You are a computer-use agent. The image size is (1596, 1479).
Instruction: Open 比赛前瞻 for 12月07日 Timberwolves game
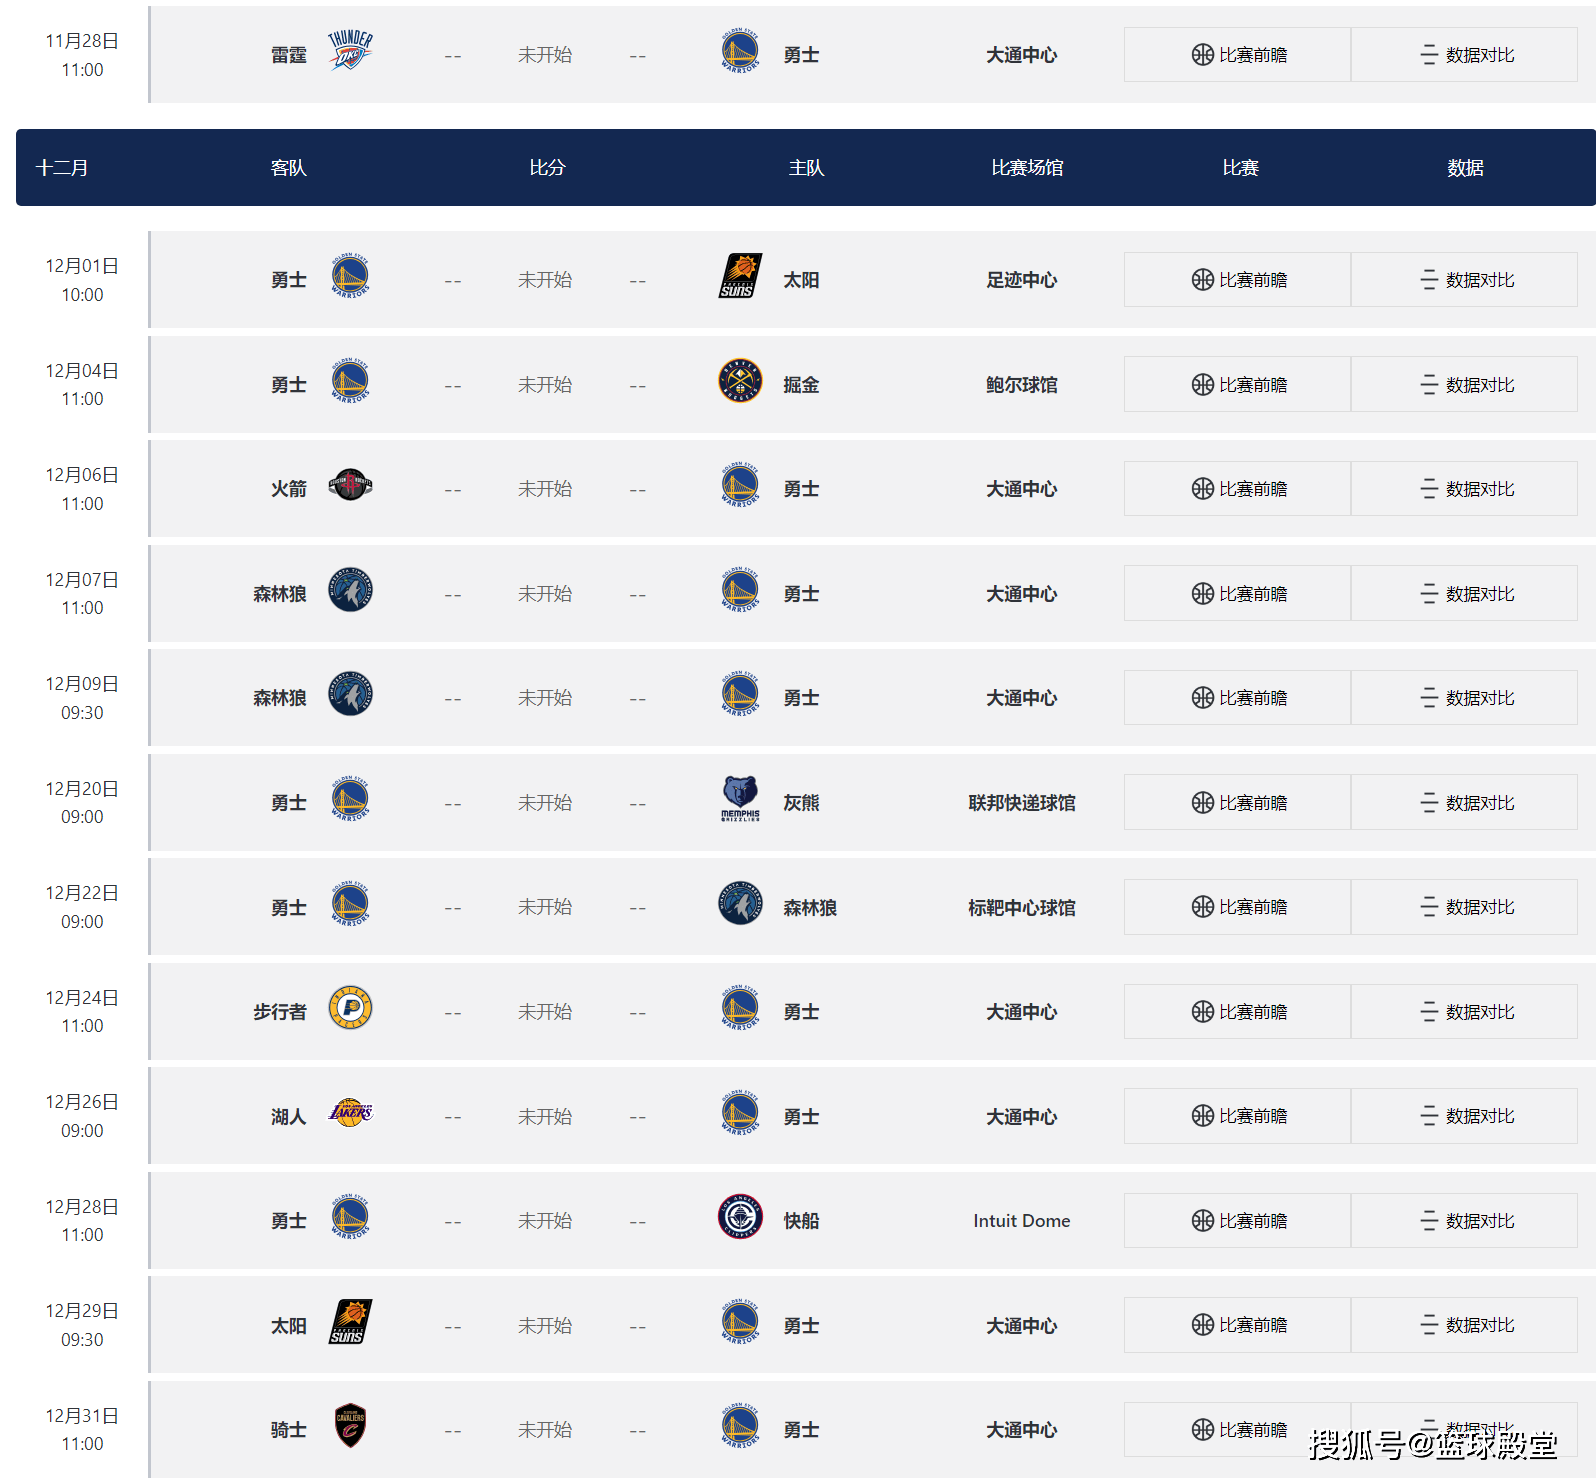[x=1237, y=593]
